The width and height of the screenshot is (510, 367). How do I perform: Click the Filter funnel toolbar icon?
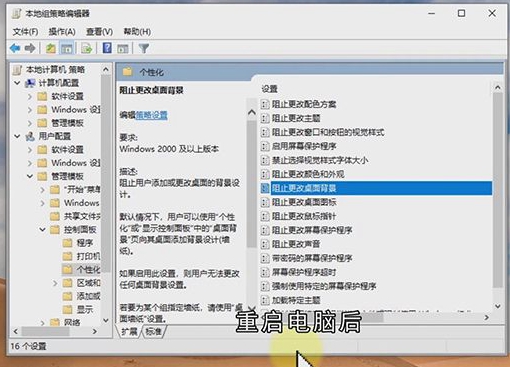pos(144,49)
